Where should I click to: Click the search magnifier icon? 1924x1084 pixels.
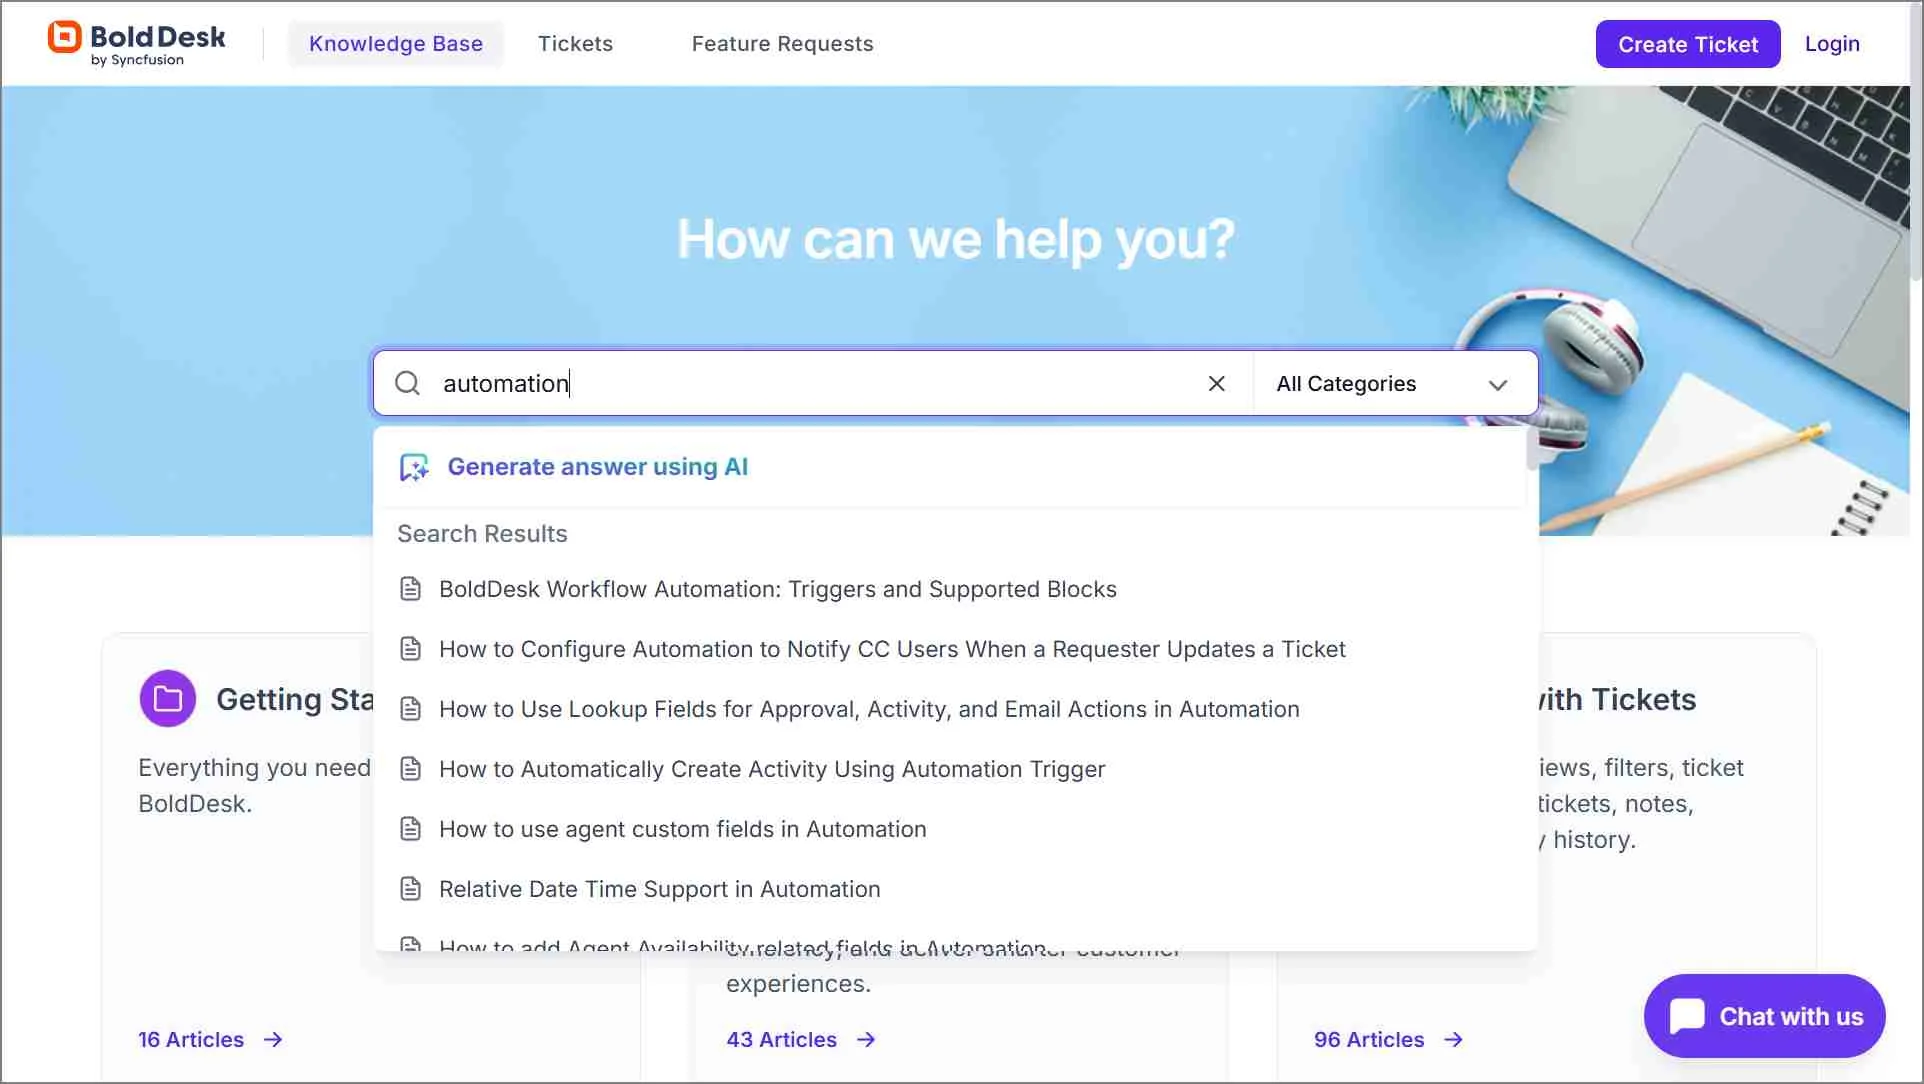[407, 383]
